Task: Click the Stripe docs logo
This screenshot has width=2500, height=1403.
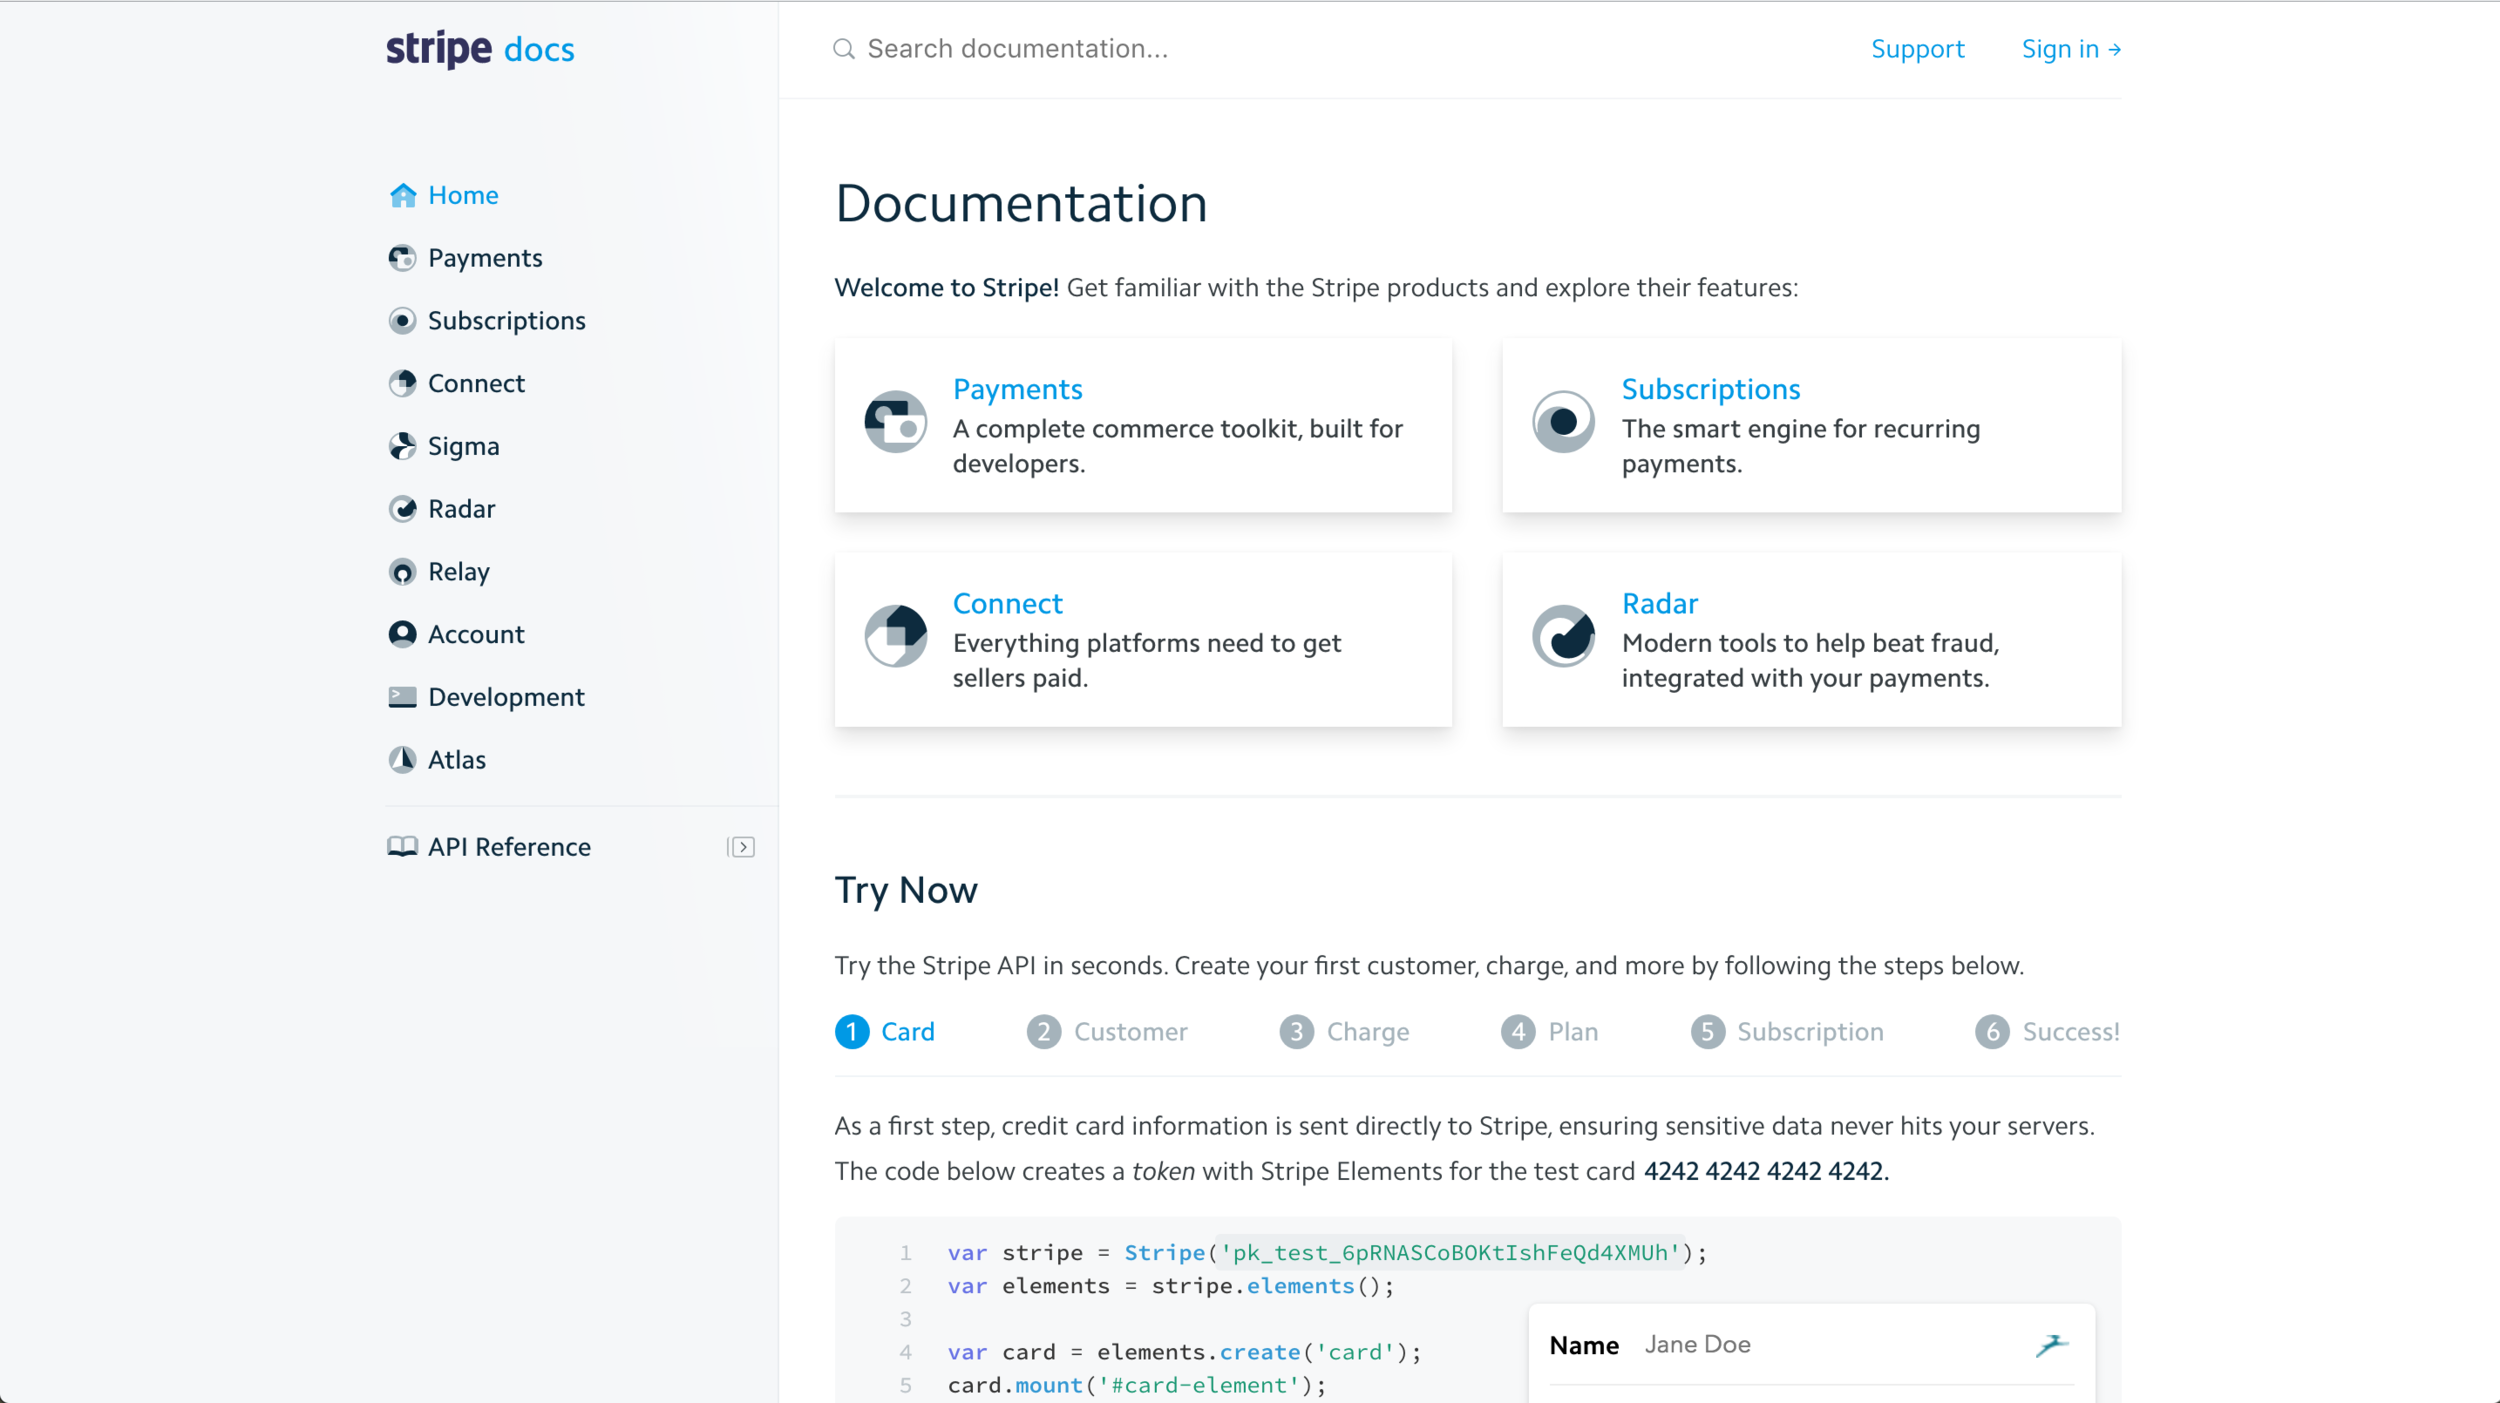Action: (x=480, y=49)
